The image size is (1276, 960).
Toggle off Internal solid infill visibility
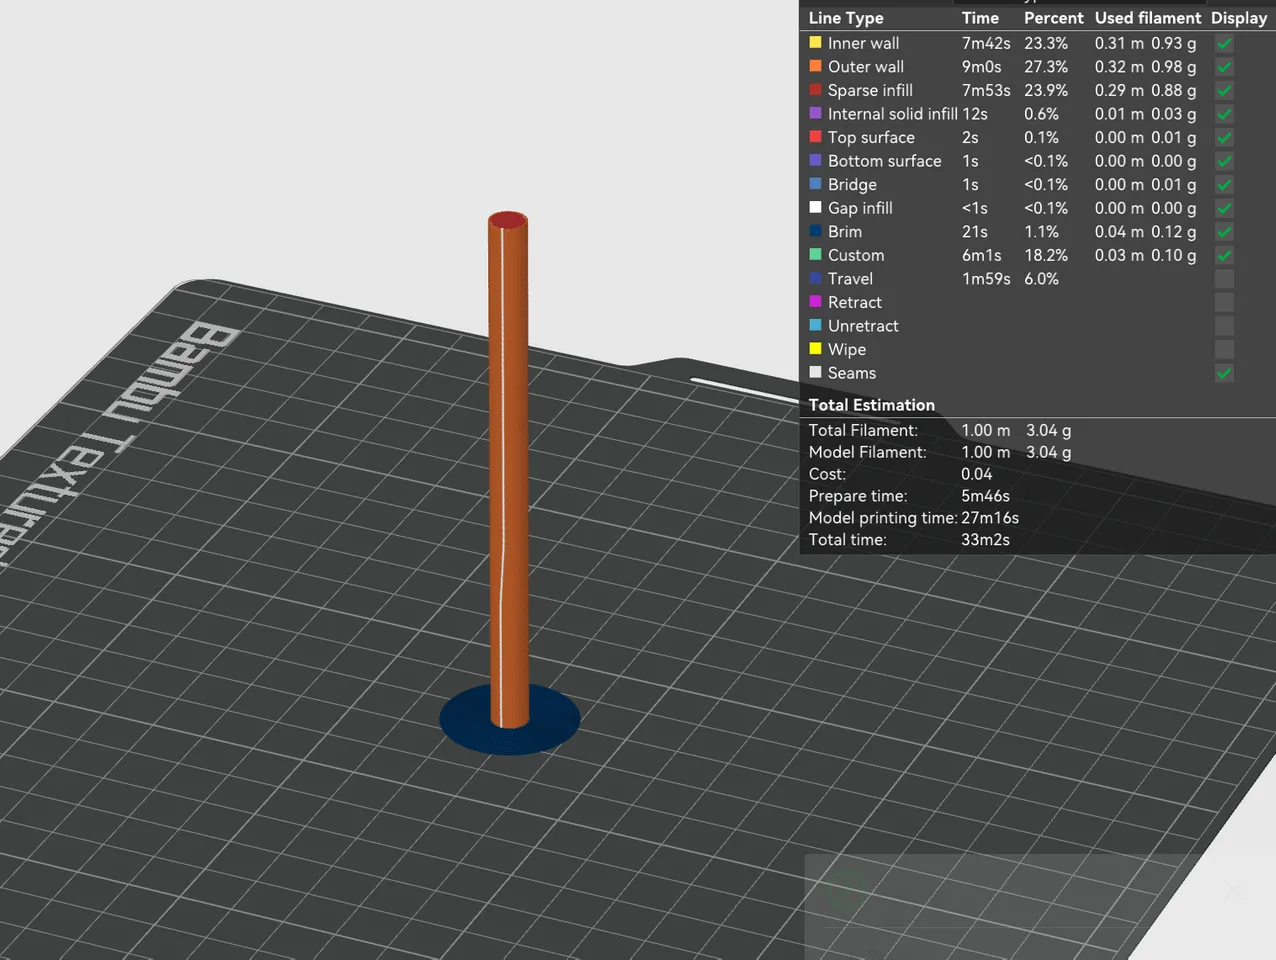coord(1223,114)
